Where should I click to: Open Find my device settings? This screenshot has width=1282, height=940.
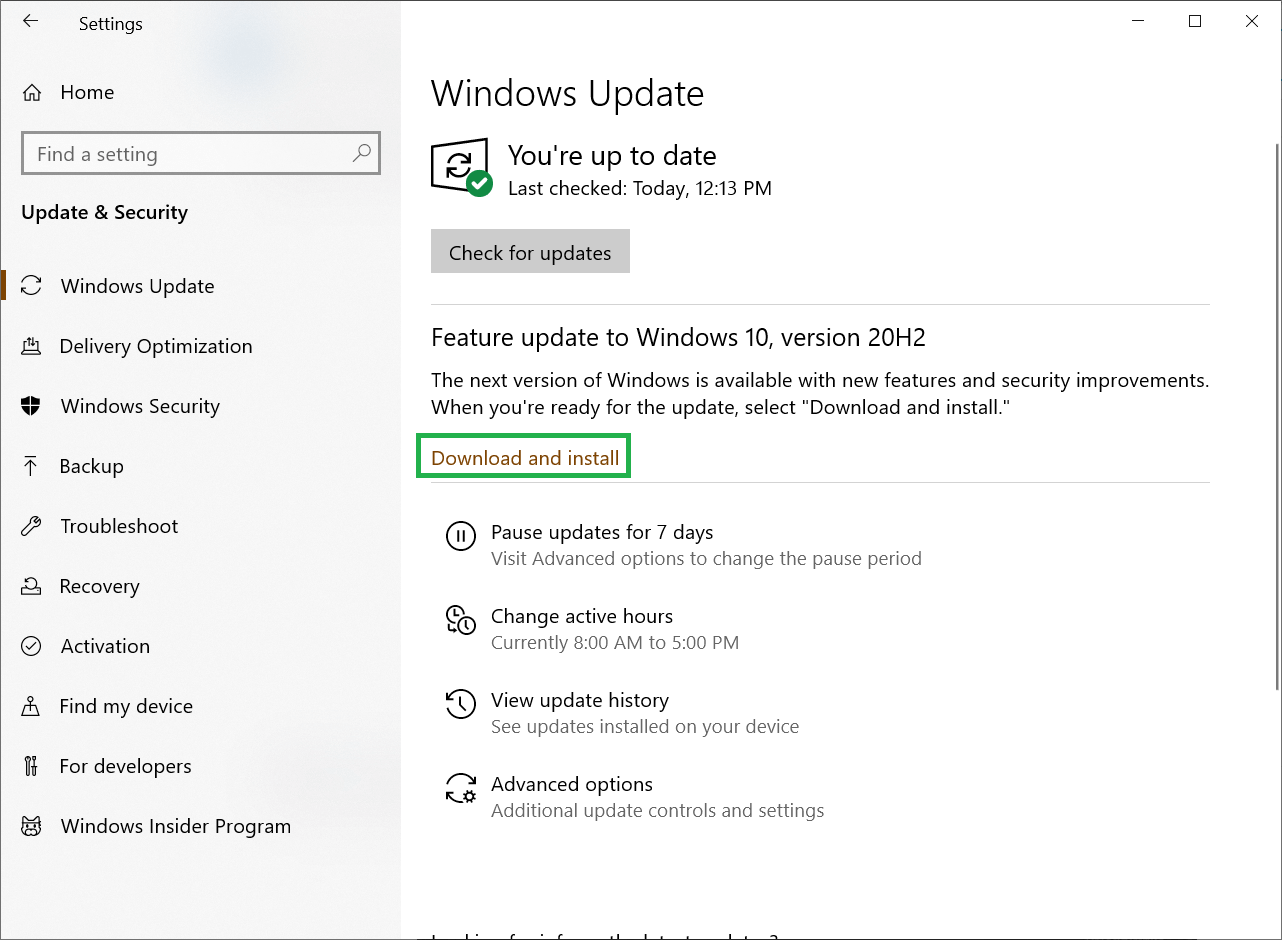coord(126,706)
